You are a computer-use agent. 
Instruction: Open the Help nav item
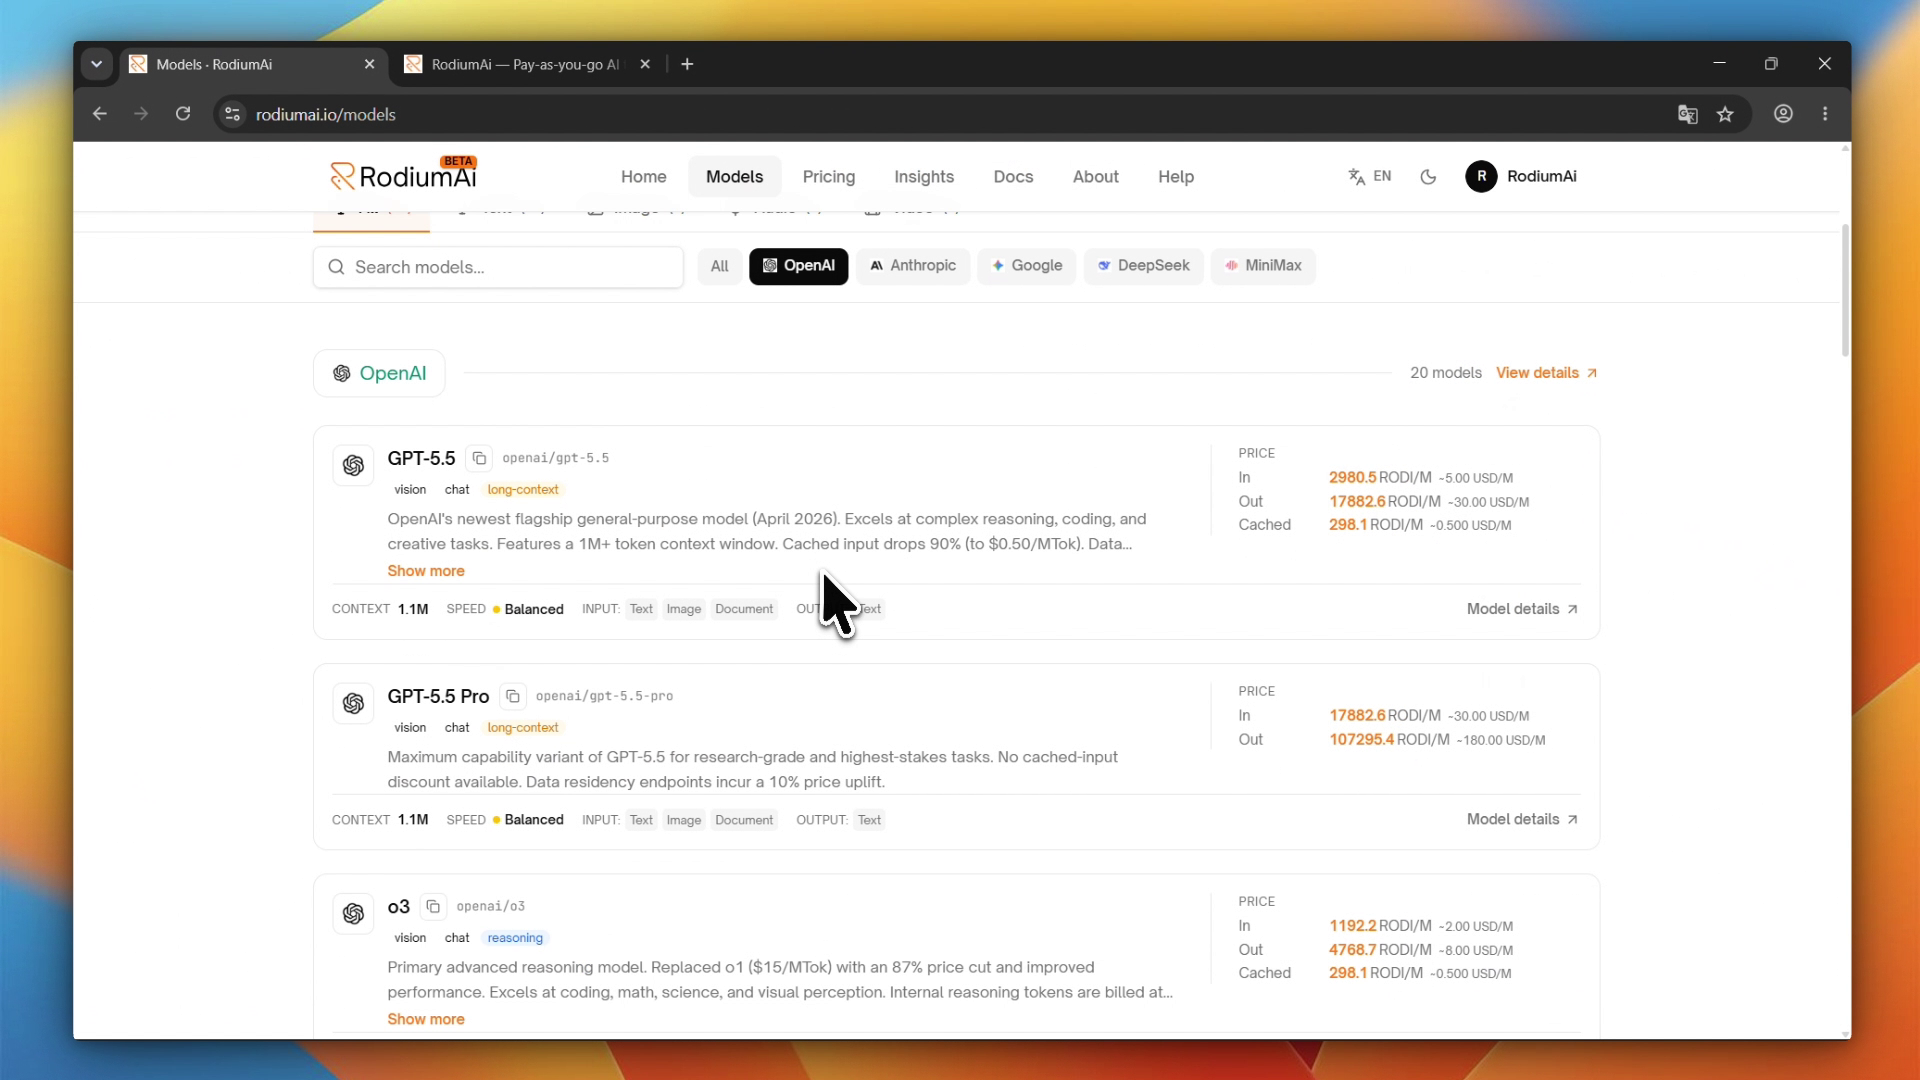tap(1176, 177)
